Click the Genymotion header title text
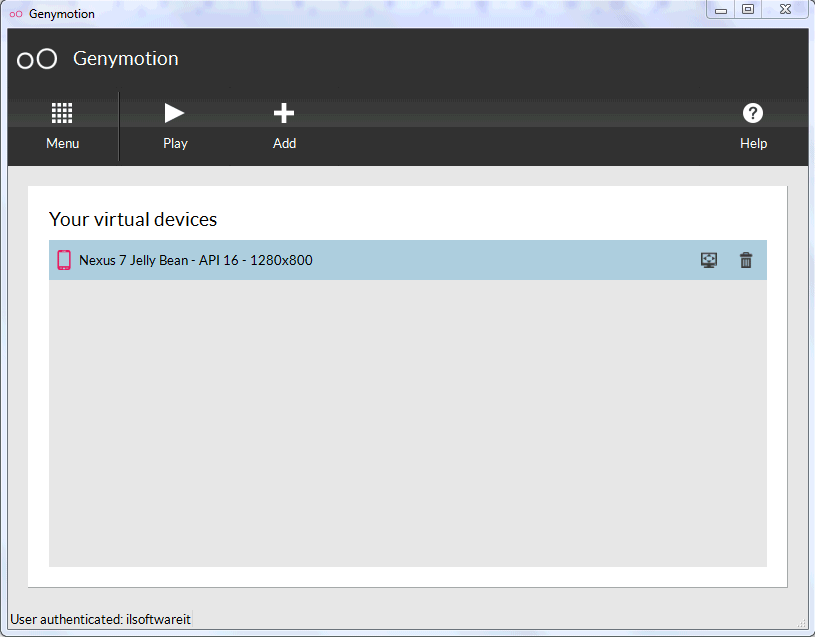The image size is (815, 637). [126, 59]
